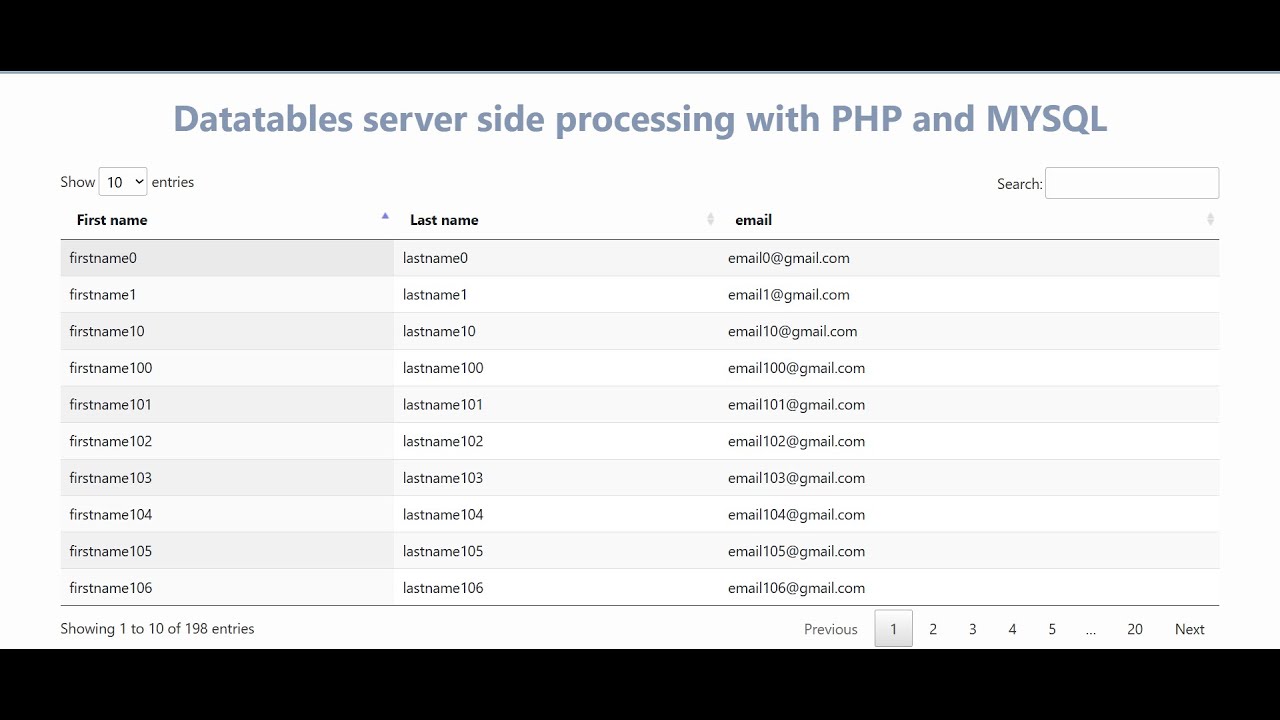Select the firstname106 row cell
The image size is (1280, 720).
[x=111, y=588]
